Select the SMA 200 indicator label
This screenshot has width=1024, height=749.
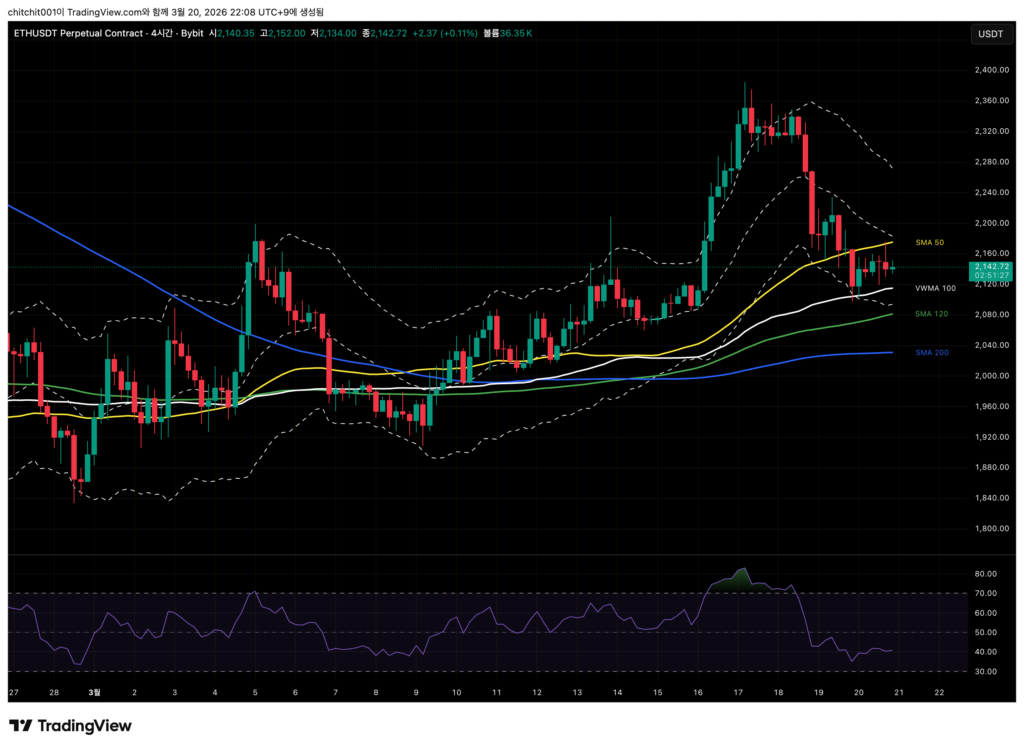tap(931, 353)
